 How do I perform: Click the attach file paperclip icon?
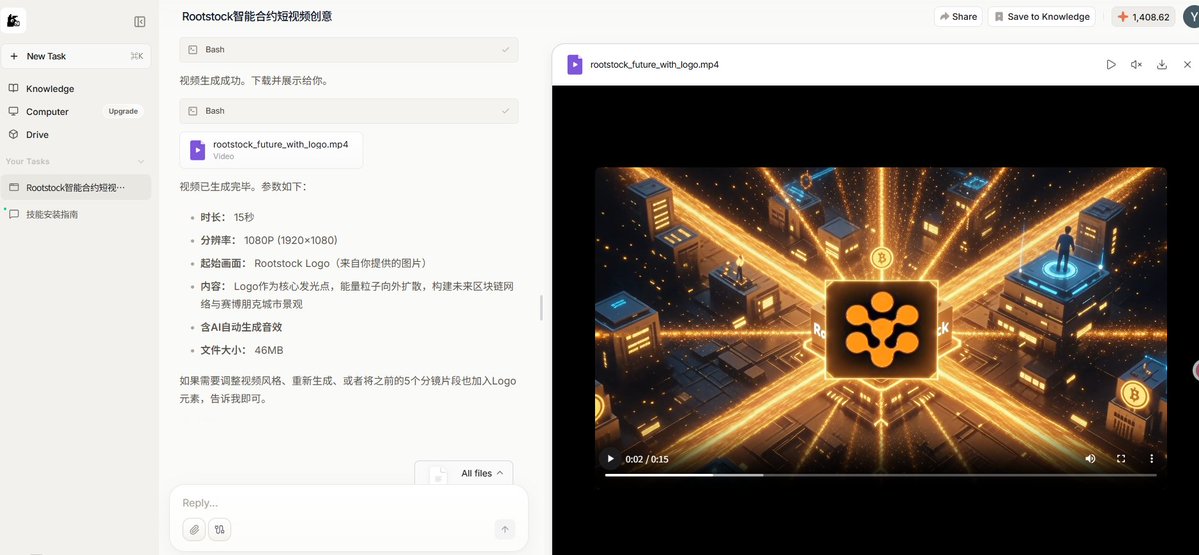tap(194, 529)
